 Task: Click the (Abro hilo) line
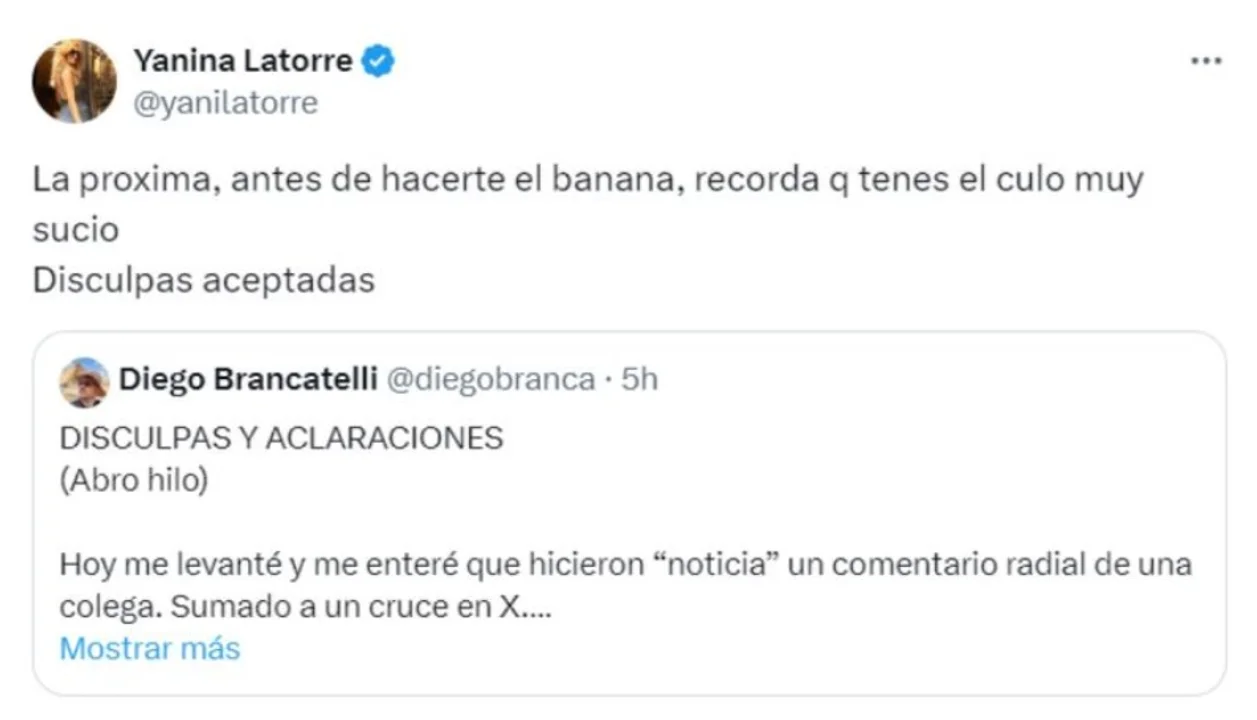134,480
